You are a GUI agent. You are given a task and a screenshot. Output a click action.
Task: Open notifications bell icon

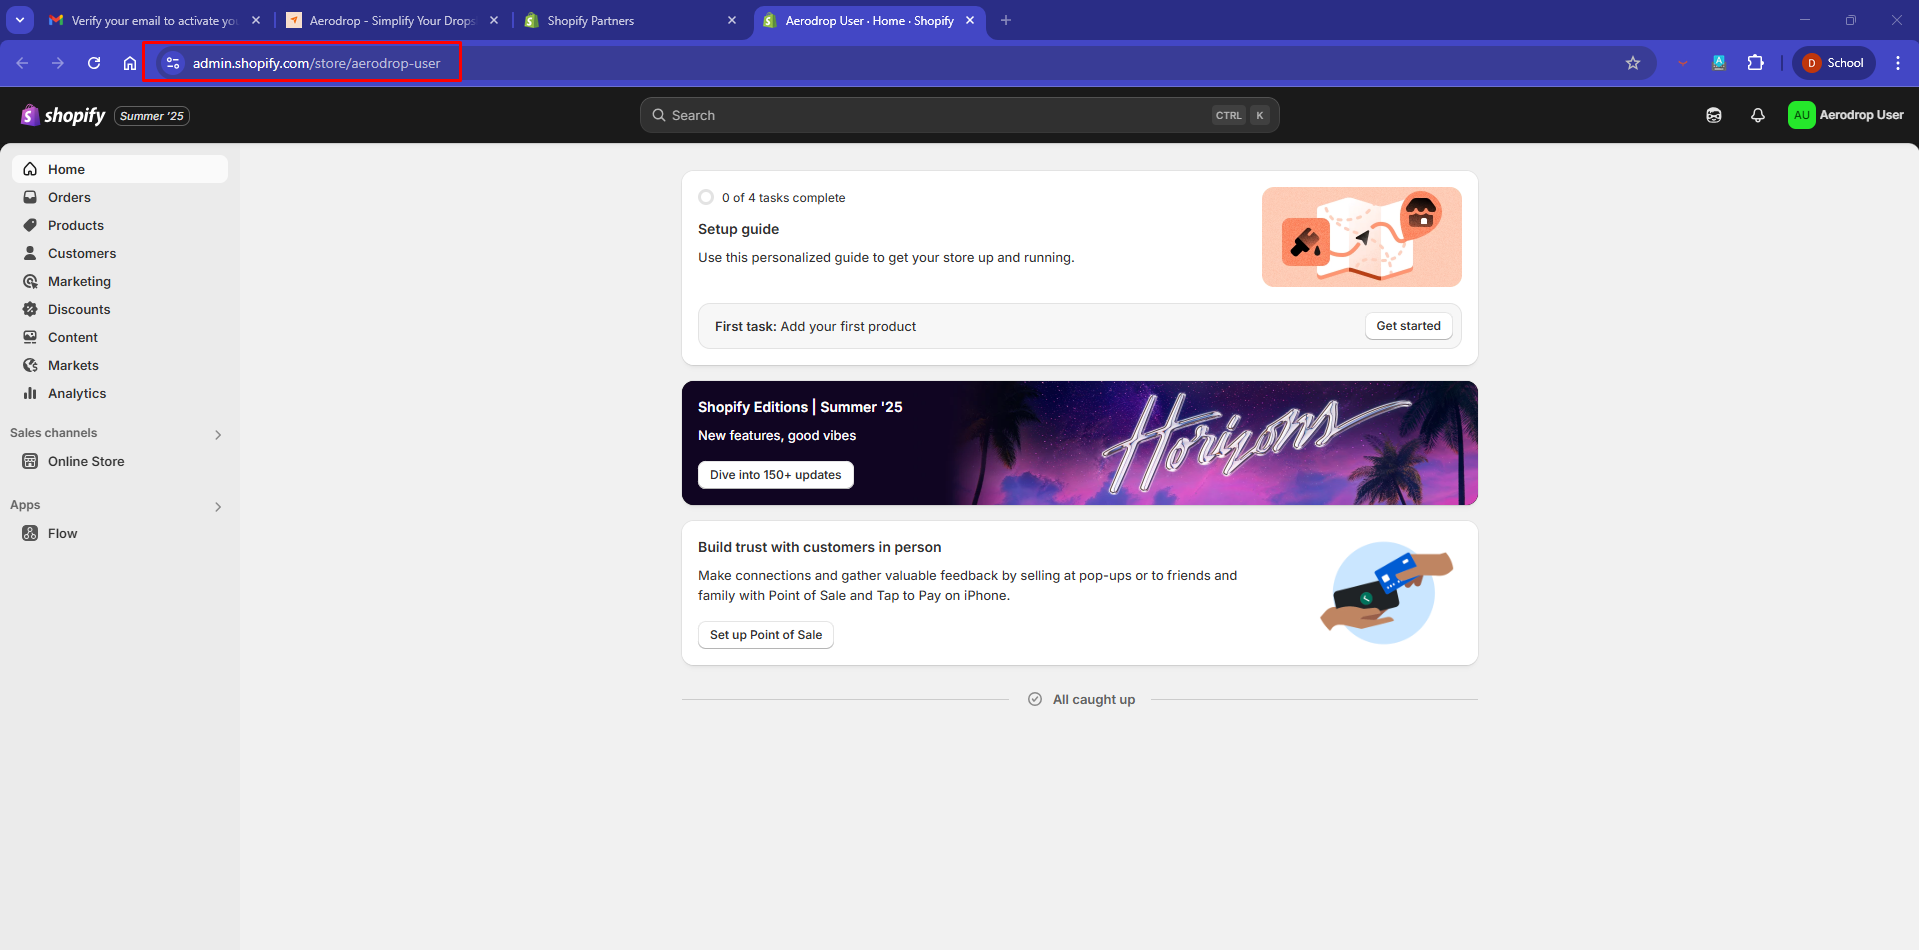click(x=1758, y=115)
